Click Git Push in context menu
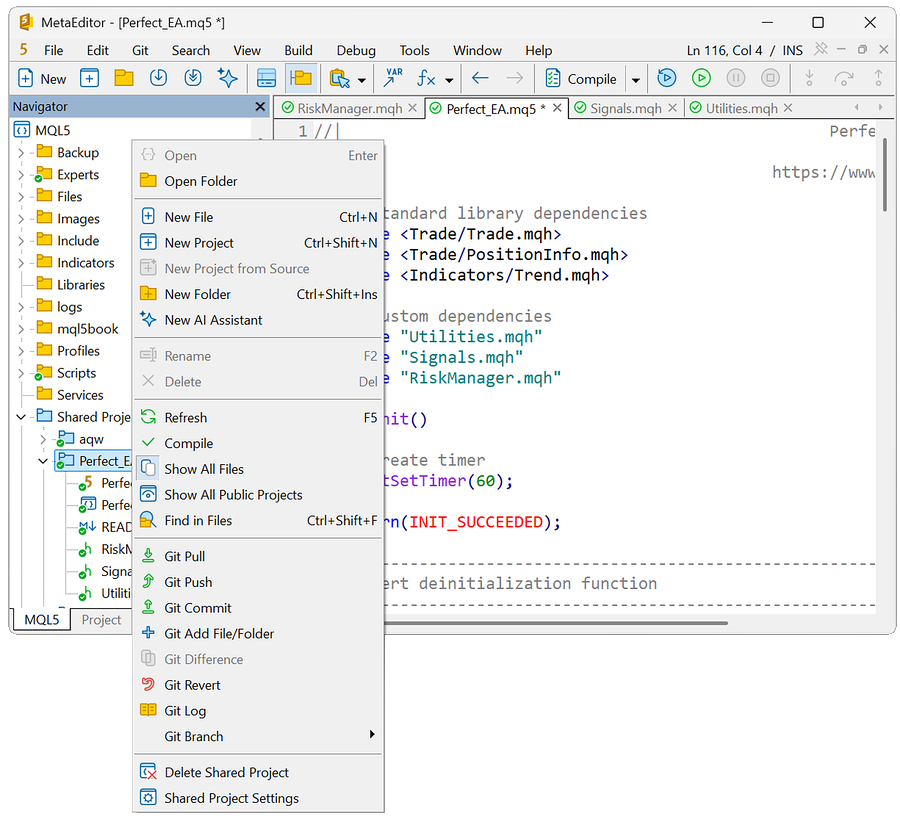The width and height of the screenshot is (900, 819). [x=258, y=583]
